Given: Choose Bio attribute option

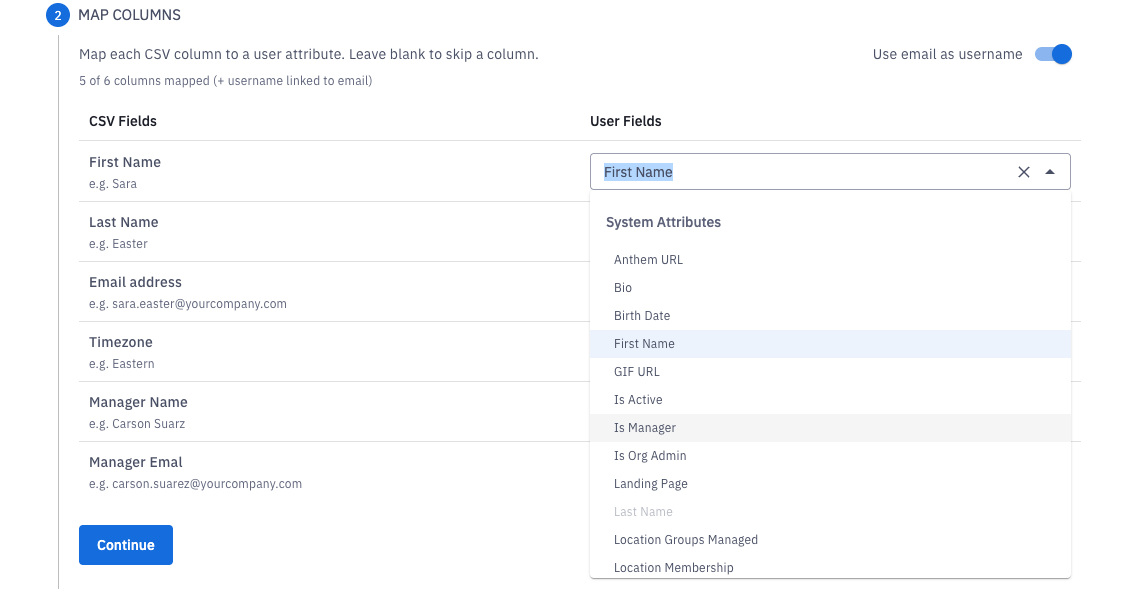Looking at the screenshot, I should tap(830, 288).
